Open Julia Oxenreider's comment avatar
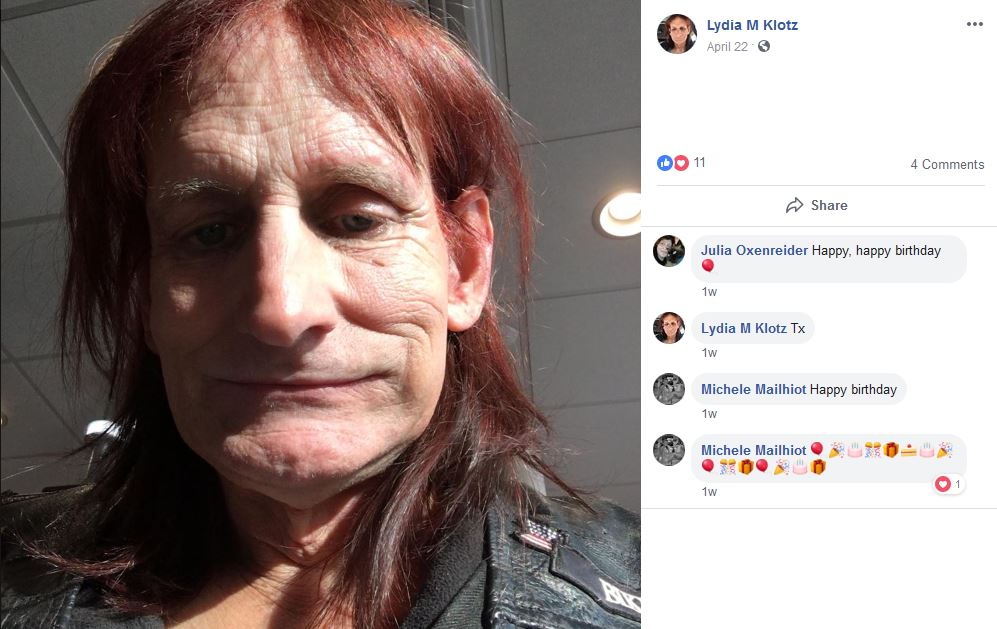Viewport: 997px width, 629px height. (x=669, y=251)
